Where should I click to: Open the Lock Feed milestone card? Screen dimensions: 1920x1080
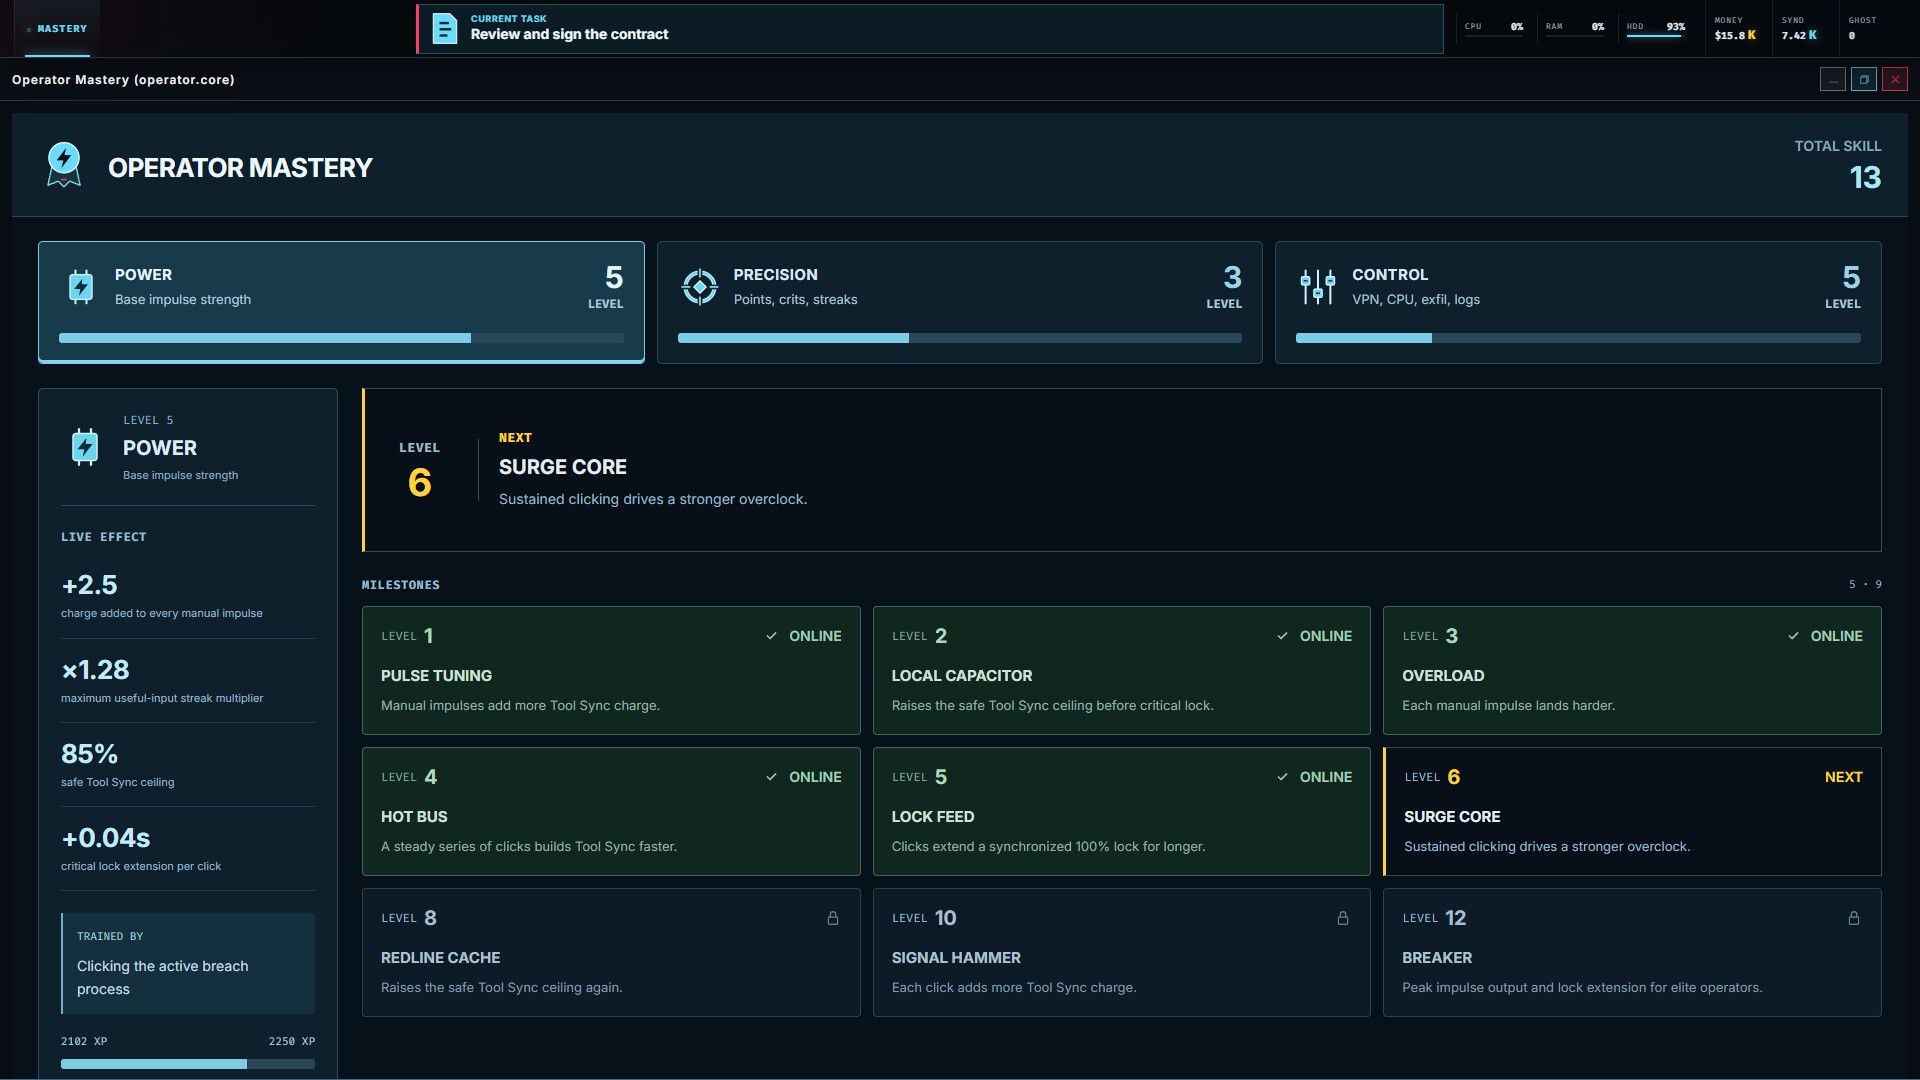coord(1121,811)
